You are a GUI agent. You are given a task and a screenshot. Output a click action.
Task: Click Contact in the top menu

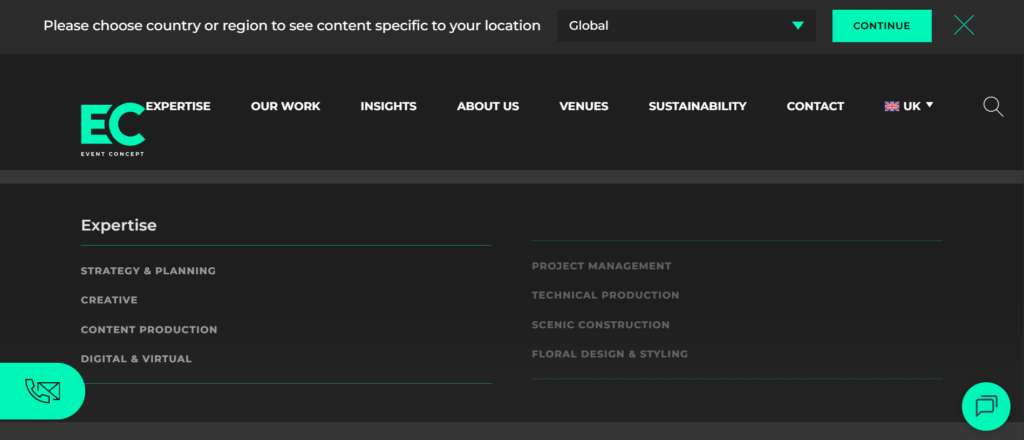click(815, 106)
